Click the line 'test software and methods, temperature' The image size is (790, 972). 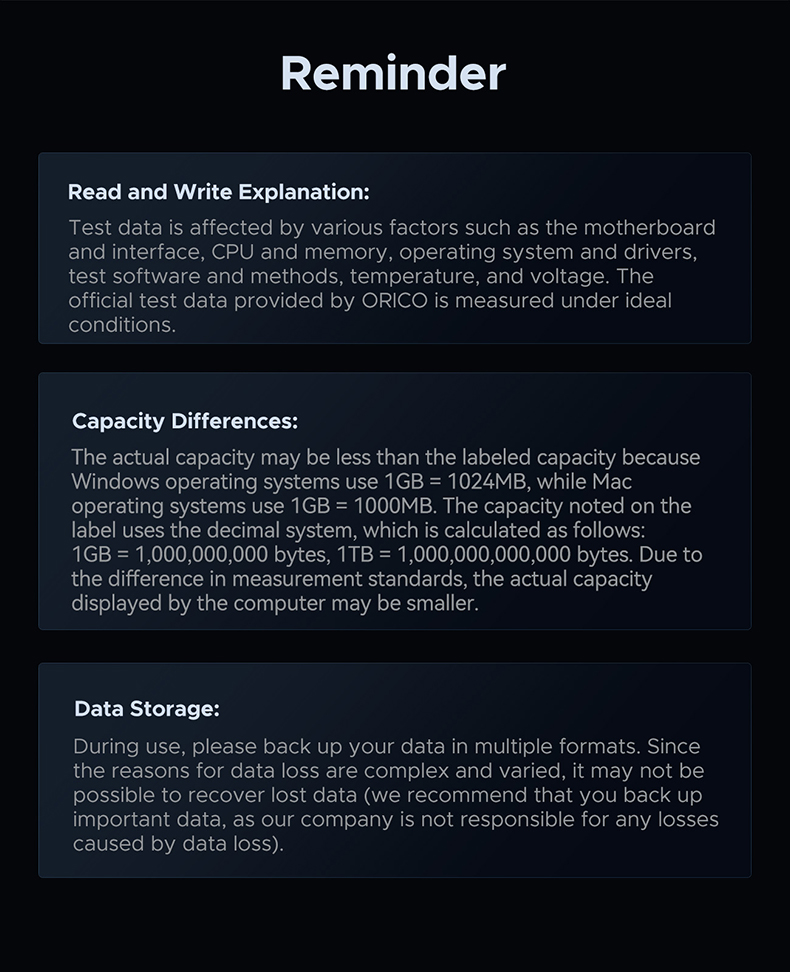(361, 276)
